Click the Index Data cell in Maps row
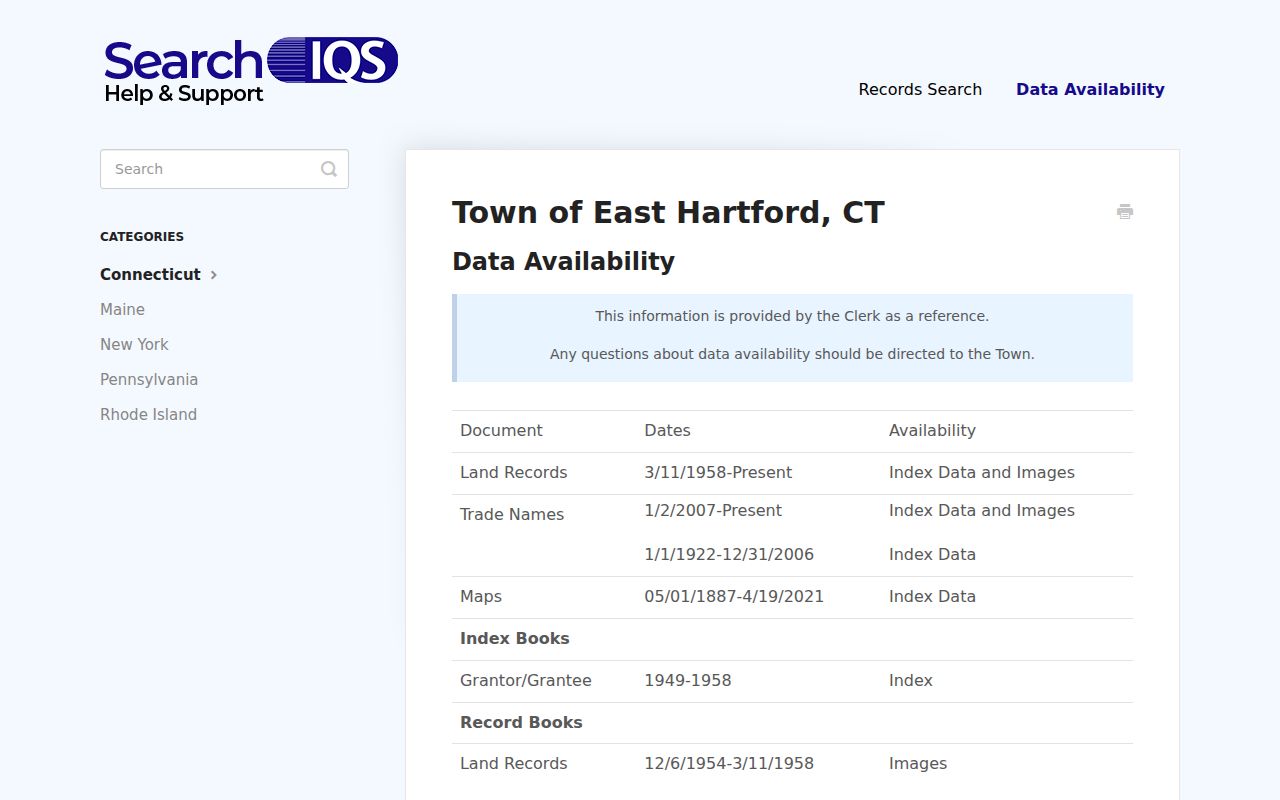1280x800 pixels. 932,597
